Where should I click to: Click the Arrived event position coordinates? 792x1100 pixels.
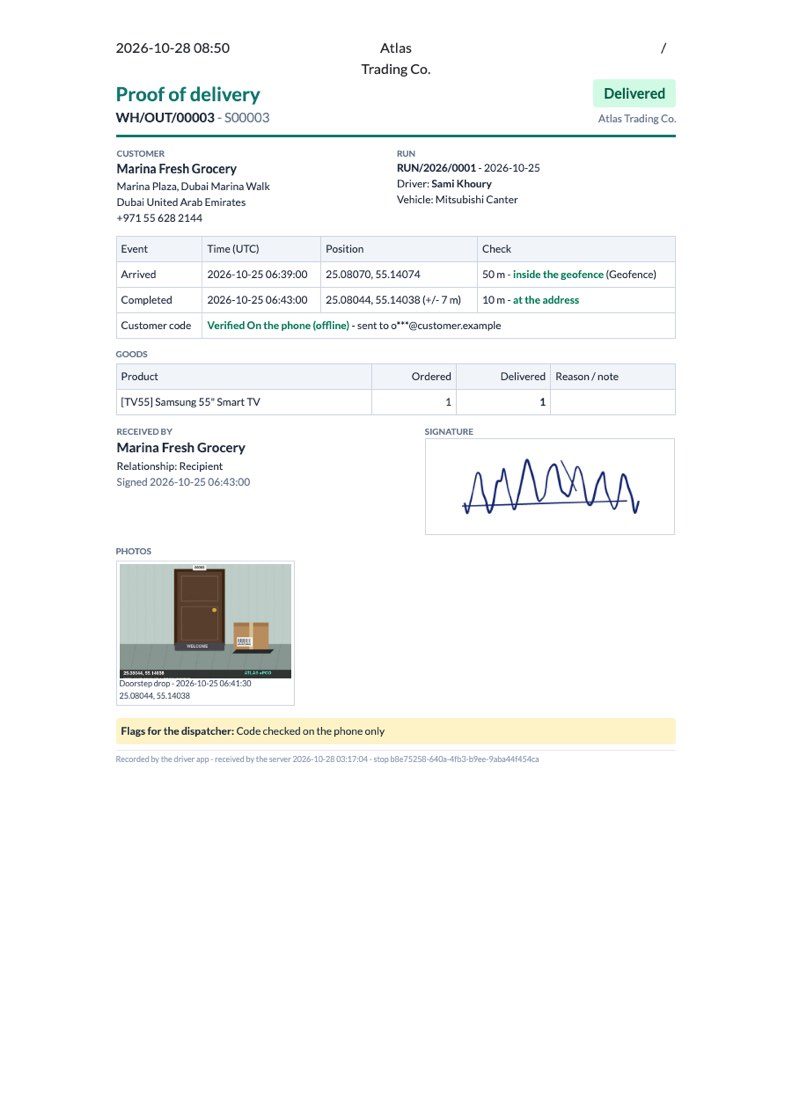[x=372, y=274]
